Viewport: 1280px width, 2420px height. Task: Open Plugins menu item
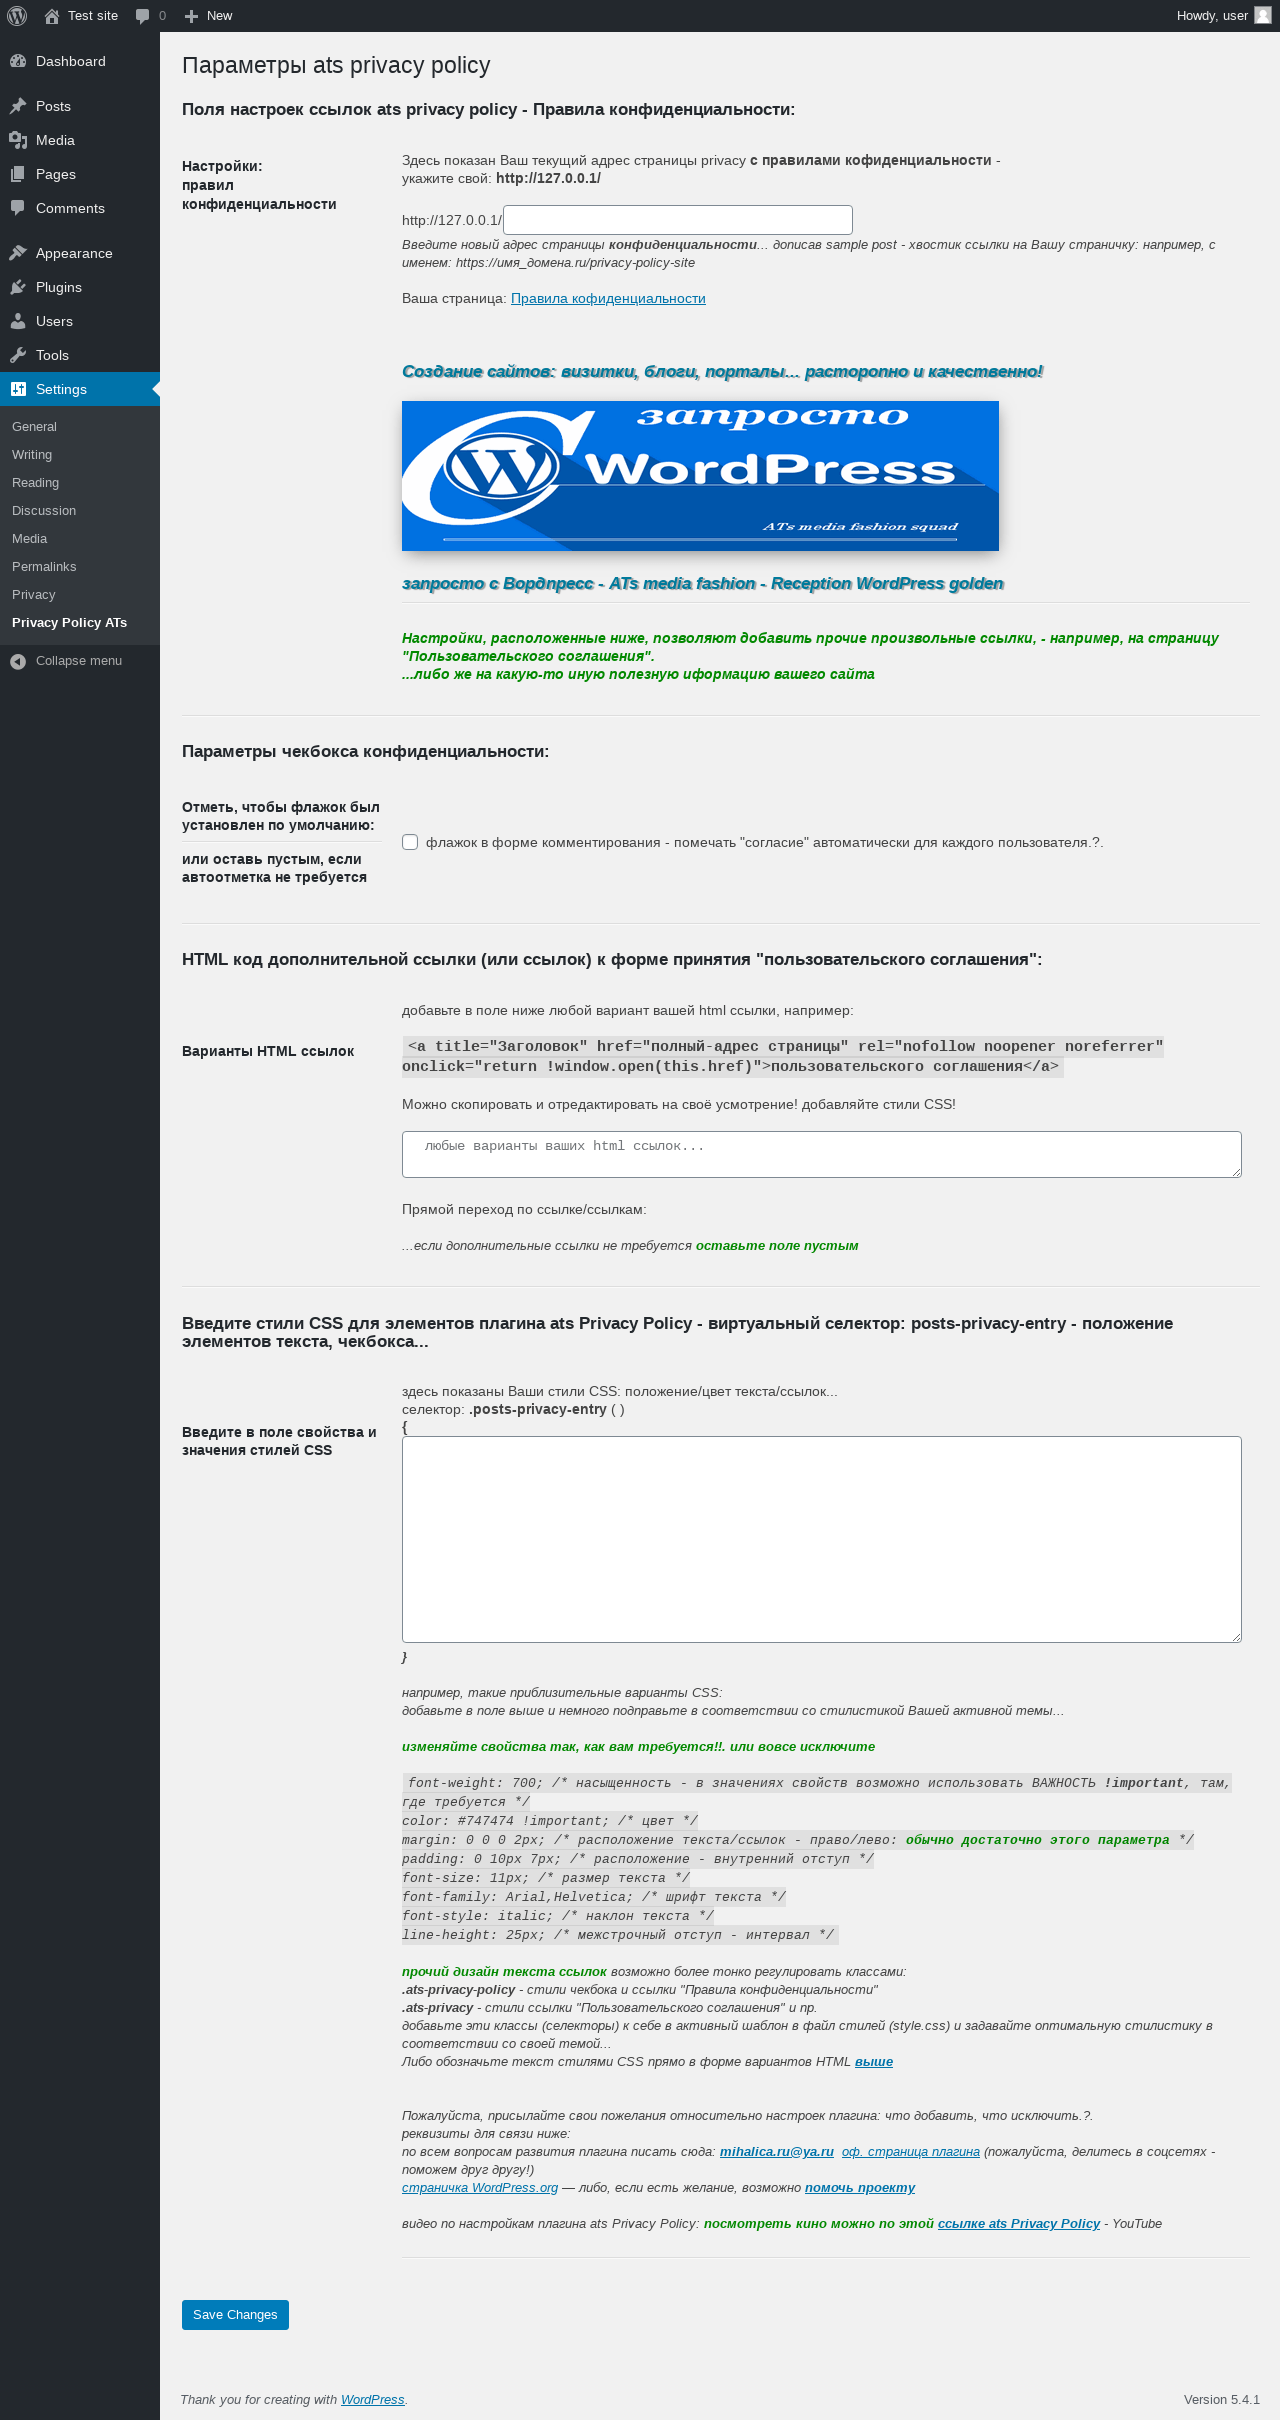[x=80, y=287]
